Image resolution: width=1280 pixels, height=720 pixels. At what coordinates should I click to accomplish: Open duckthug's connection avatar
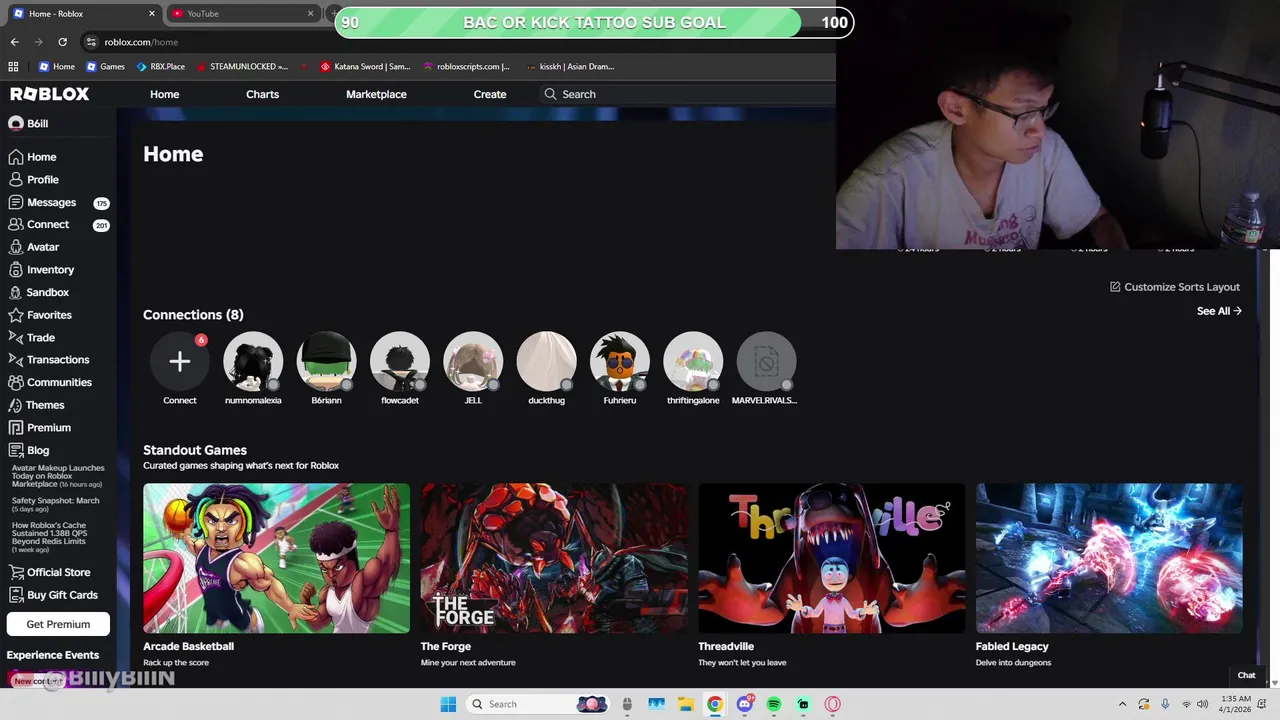pyautogui.click(x=546, y=361)
